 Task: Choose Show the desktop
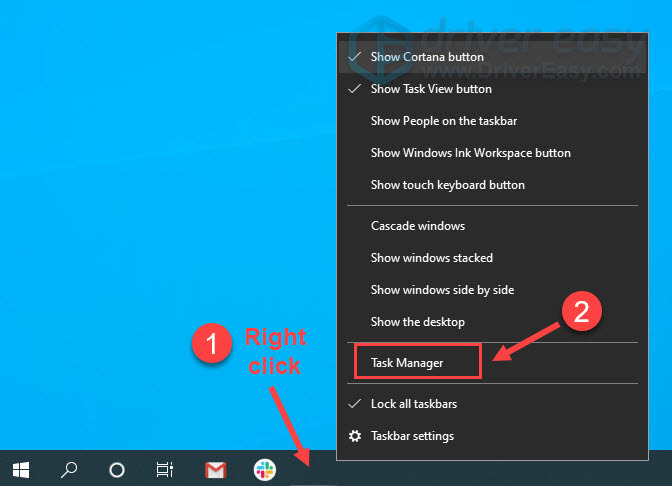(x=417, y=322)
